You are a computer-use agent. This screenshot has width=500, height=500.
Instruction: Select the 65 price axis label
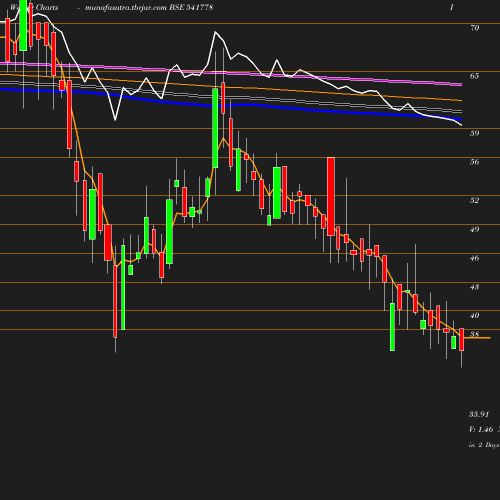click(x=475, y=76)
